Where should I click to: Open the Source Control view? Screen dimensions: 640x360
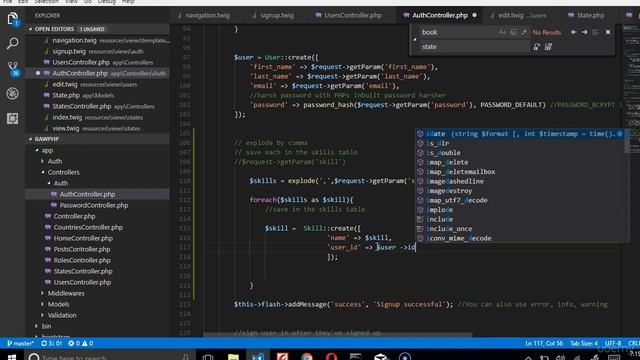(x=12, y=69)
